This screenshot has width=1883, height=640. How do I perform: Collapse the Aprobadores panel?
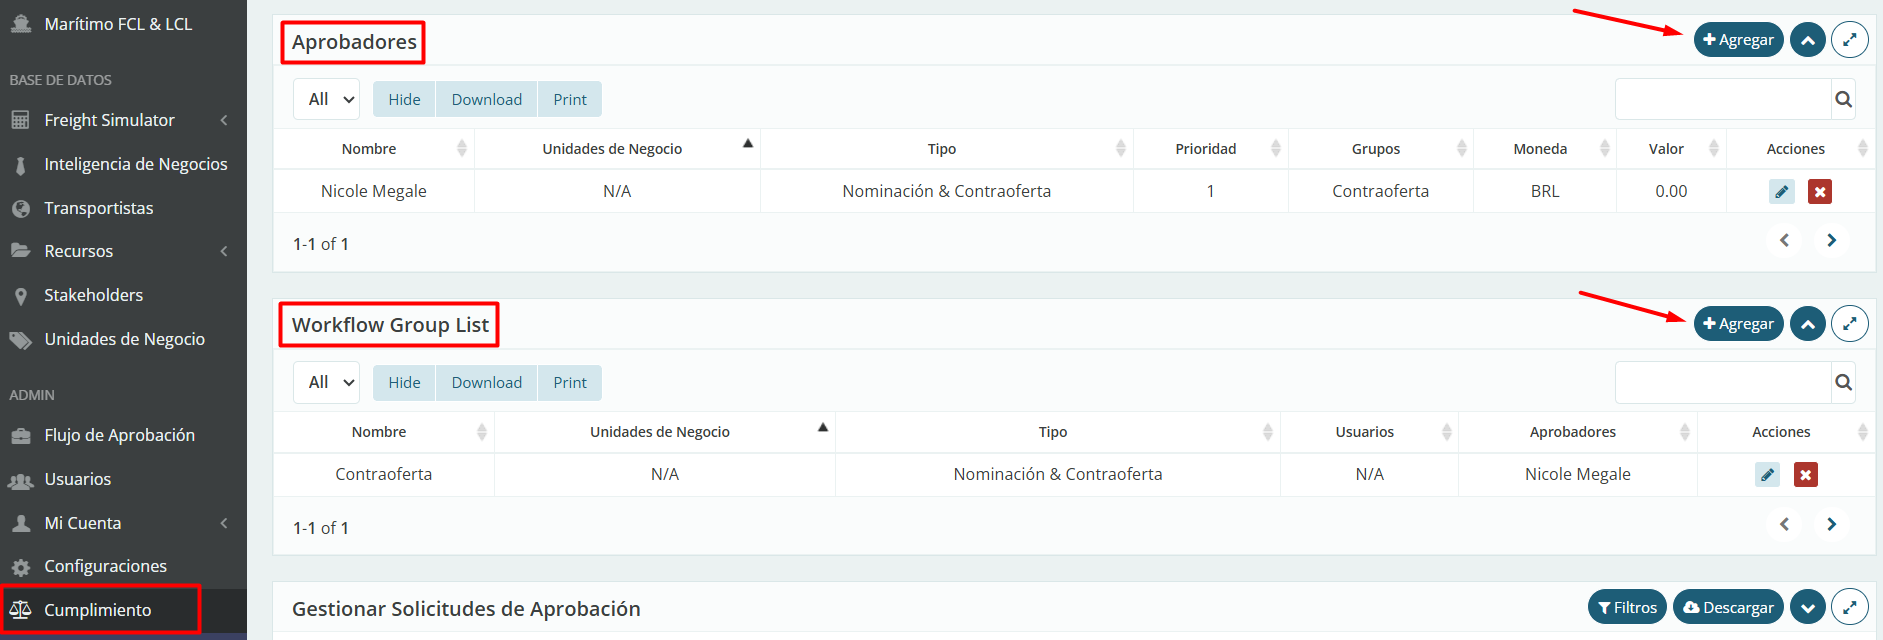[x=1807, y=40]
